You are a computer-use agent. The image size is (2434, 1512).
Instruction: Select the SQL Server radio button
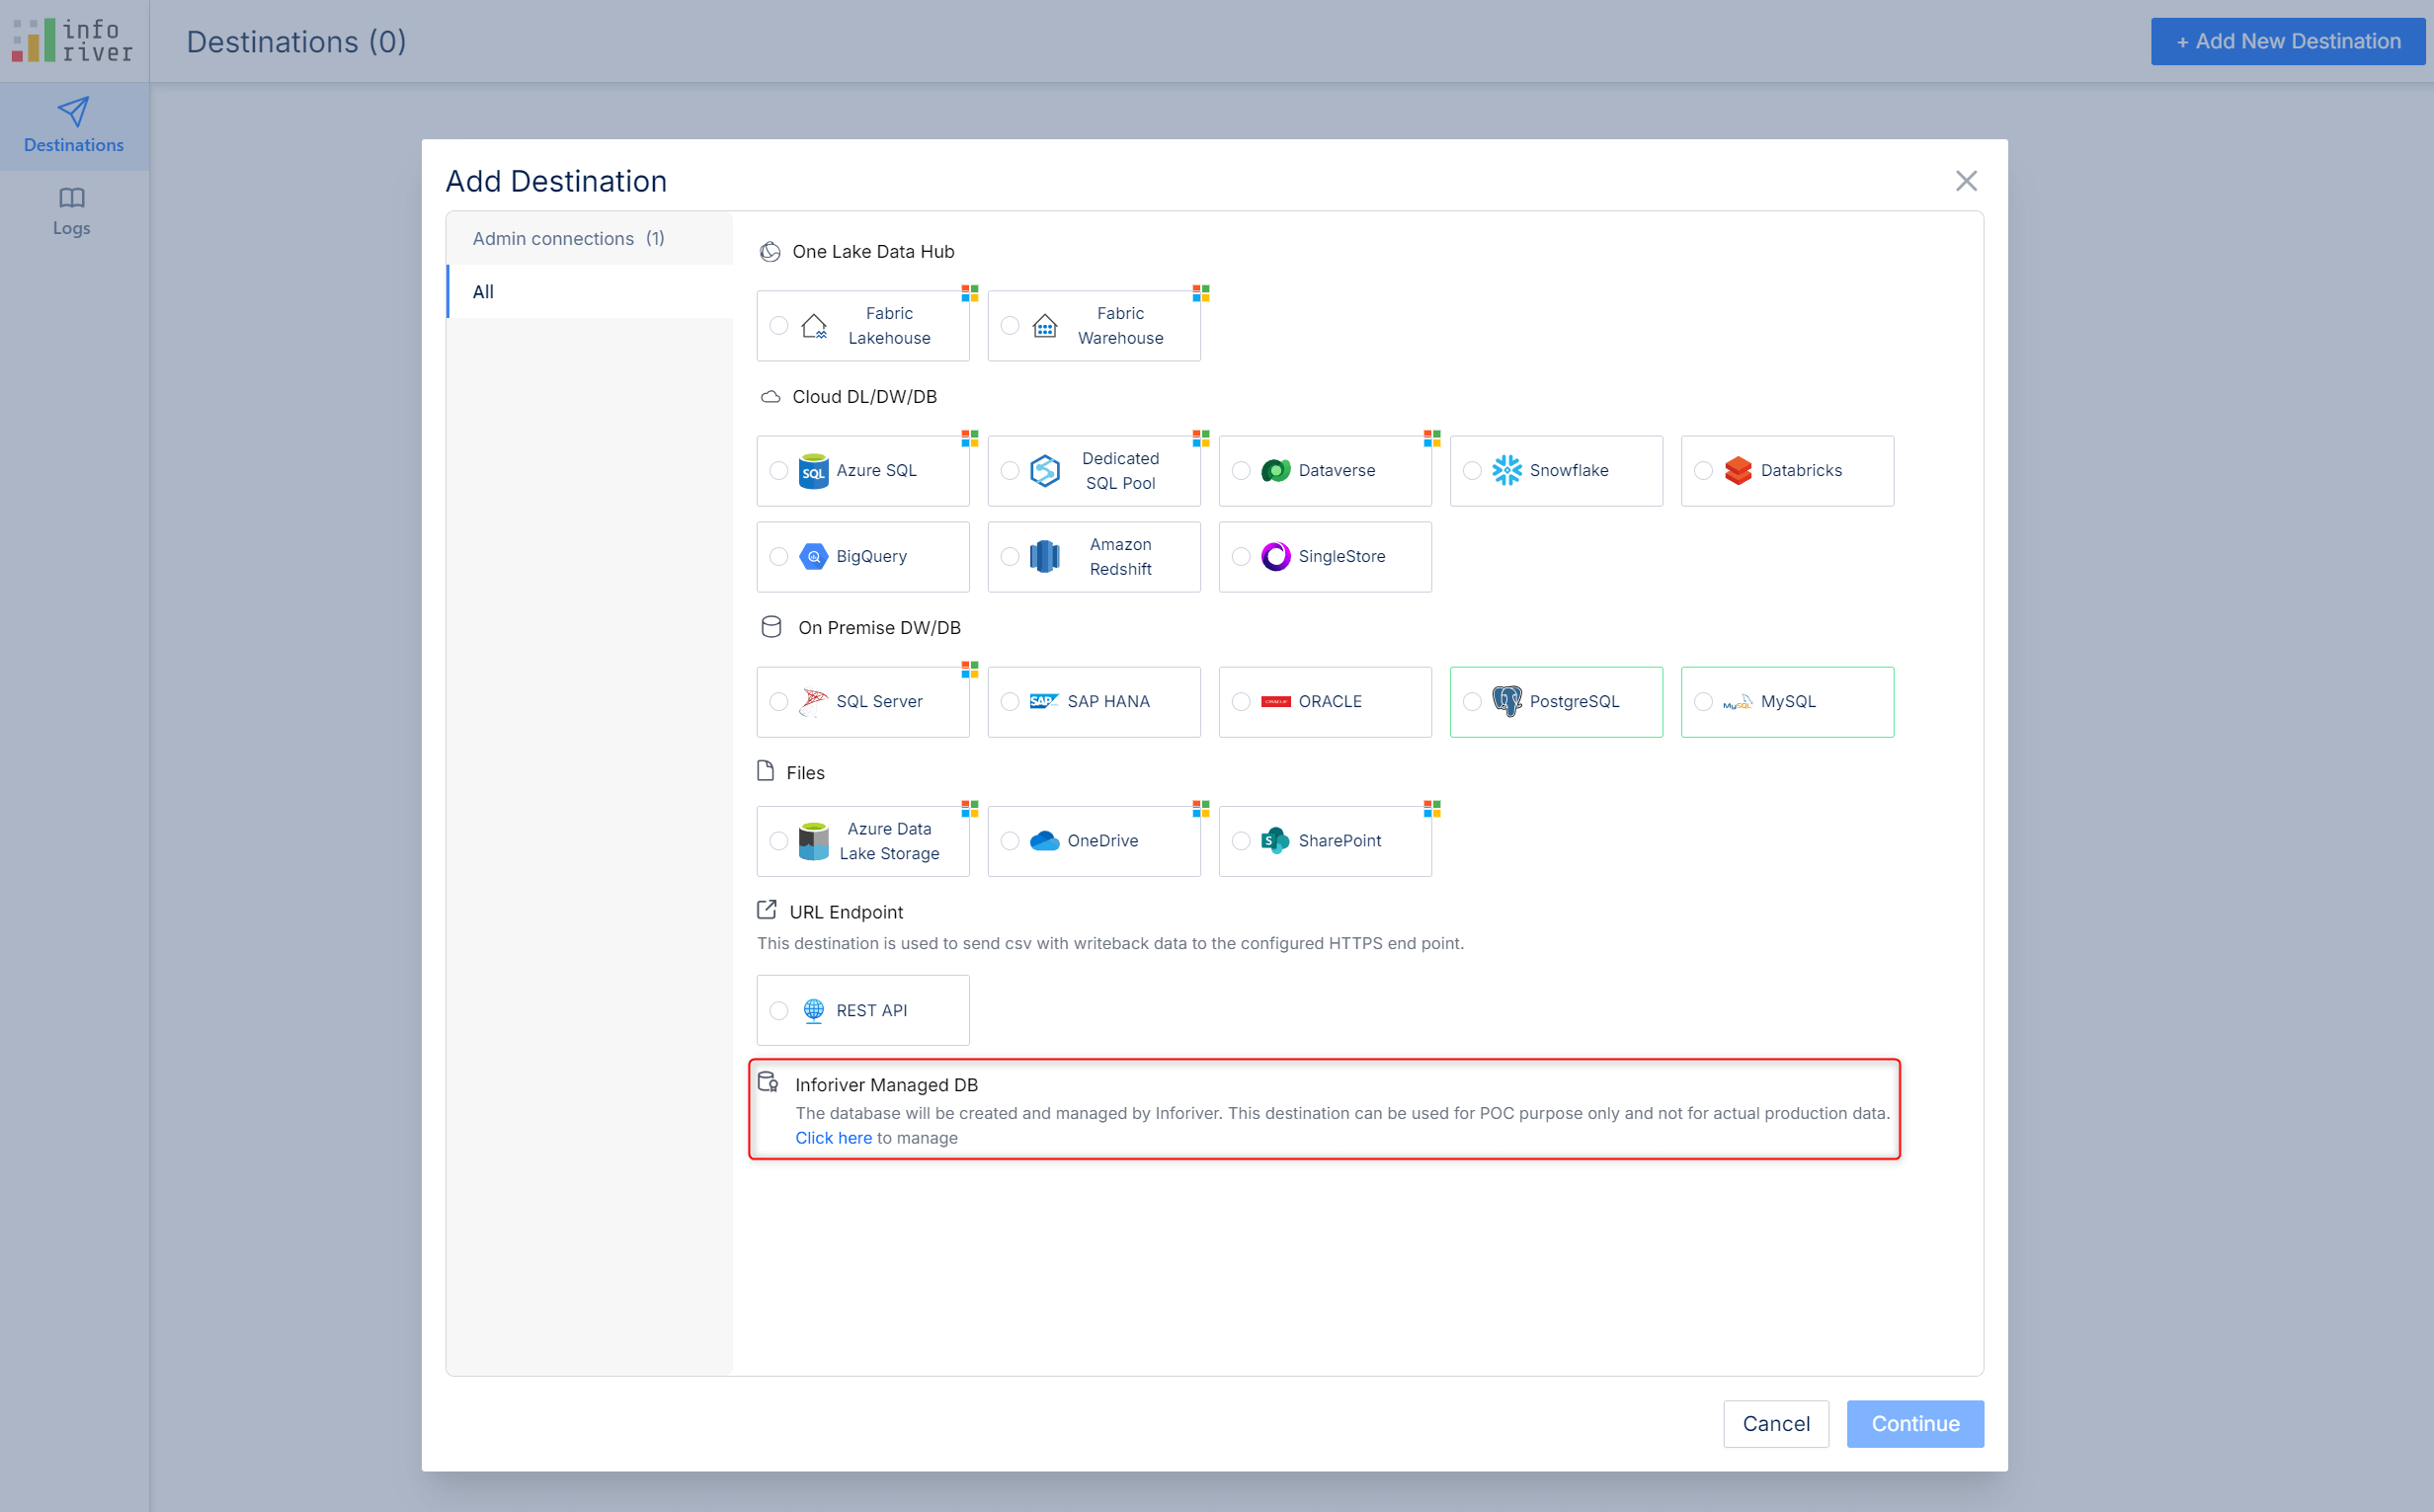(x=779, y=702)
